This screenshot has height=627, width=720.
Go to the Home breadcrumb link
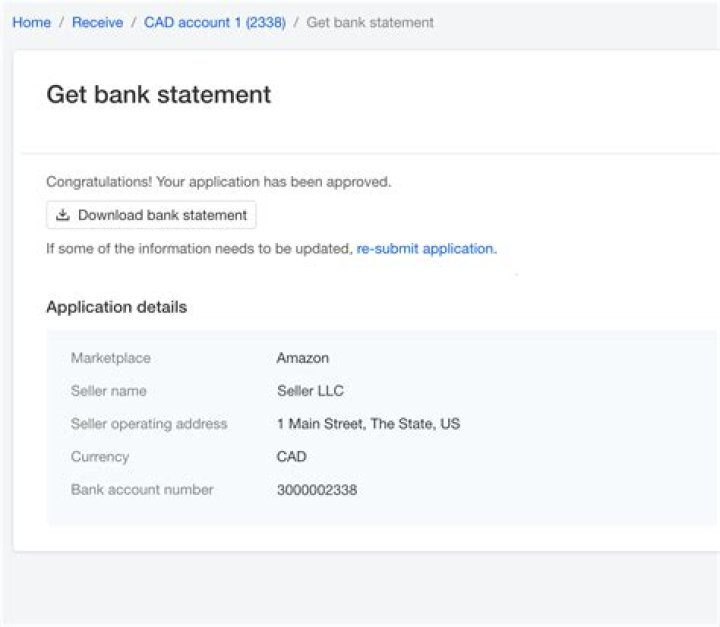tap(31, 22)
